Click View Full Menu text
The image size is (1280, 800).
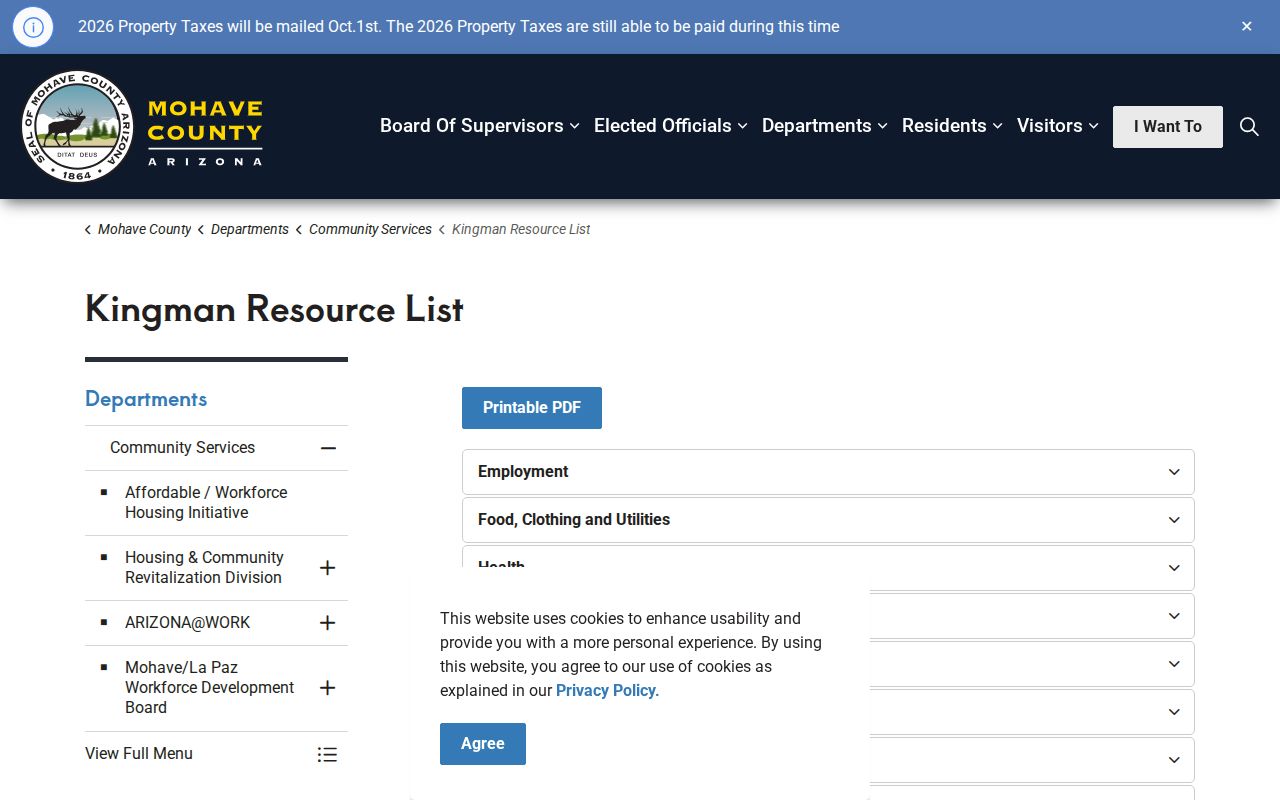(139, 754)
